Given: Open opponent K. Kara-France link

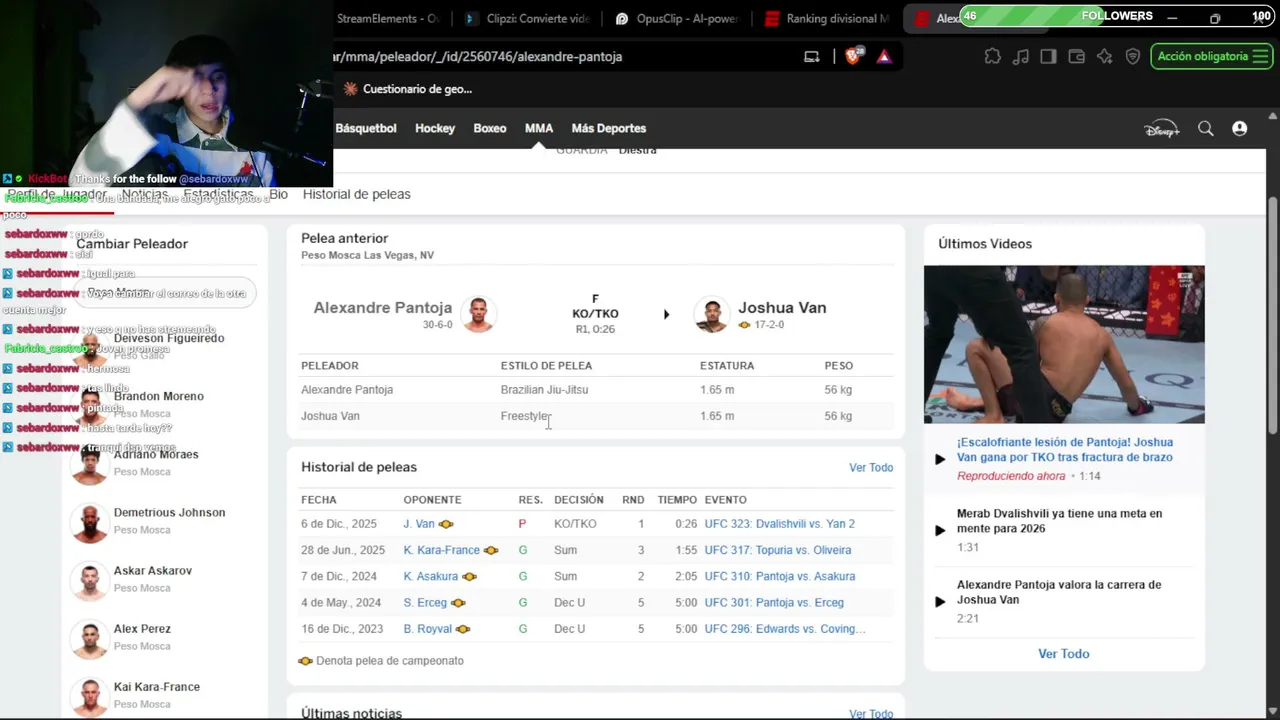Looking at the screenshot, I should coord(442,550).
